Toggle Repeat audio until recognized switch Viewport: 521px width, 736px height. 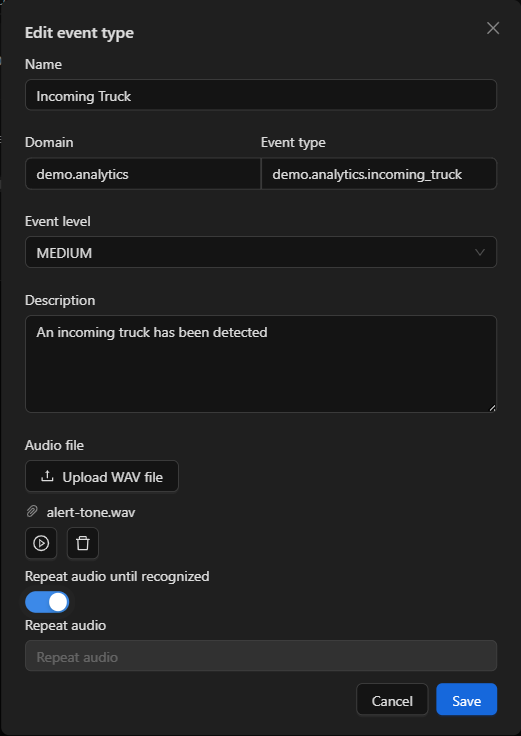coord(47,602)
